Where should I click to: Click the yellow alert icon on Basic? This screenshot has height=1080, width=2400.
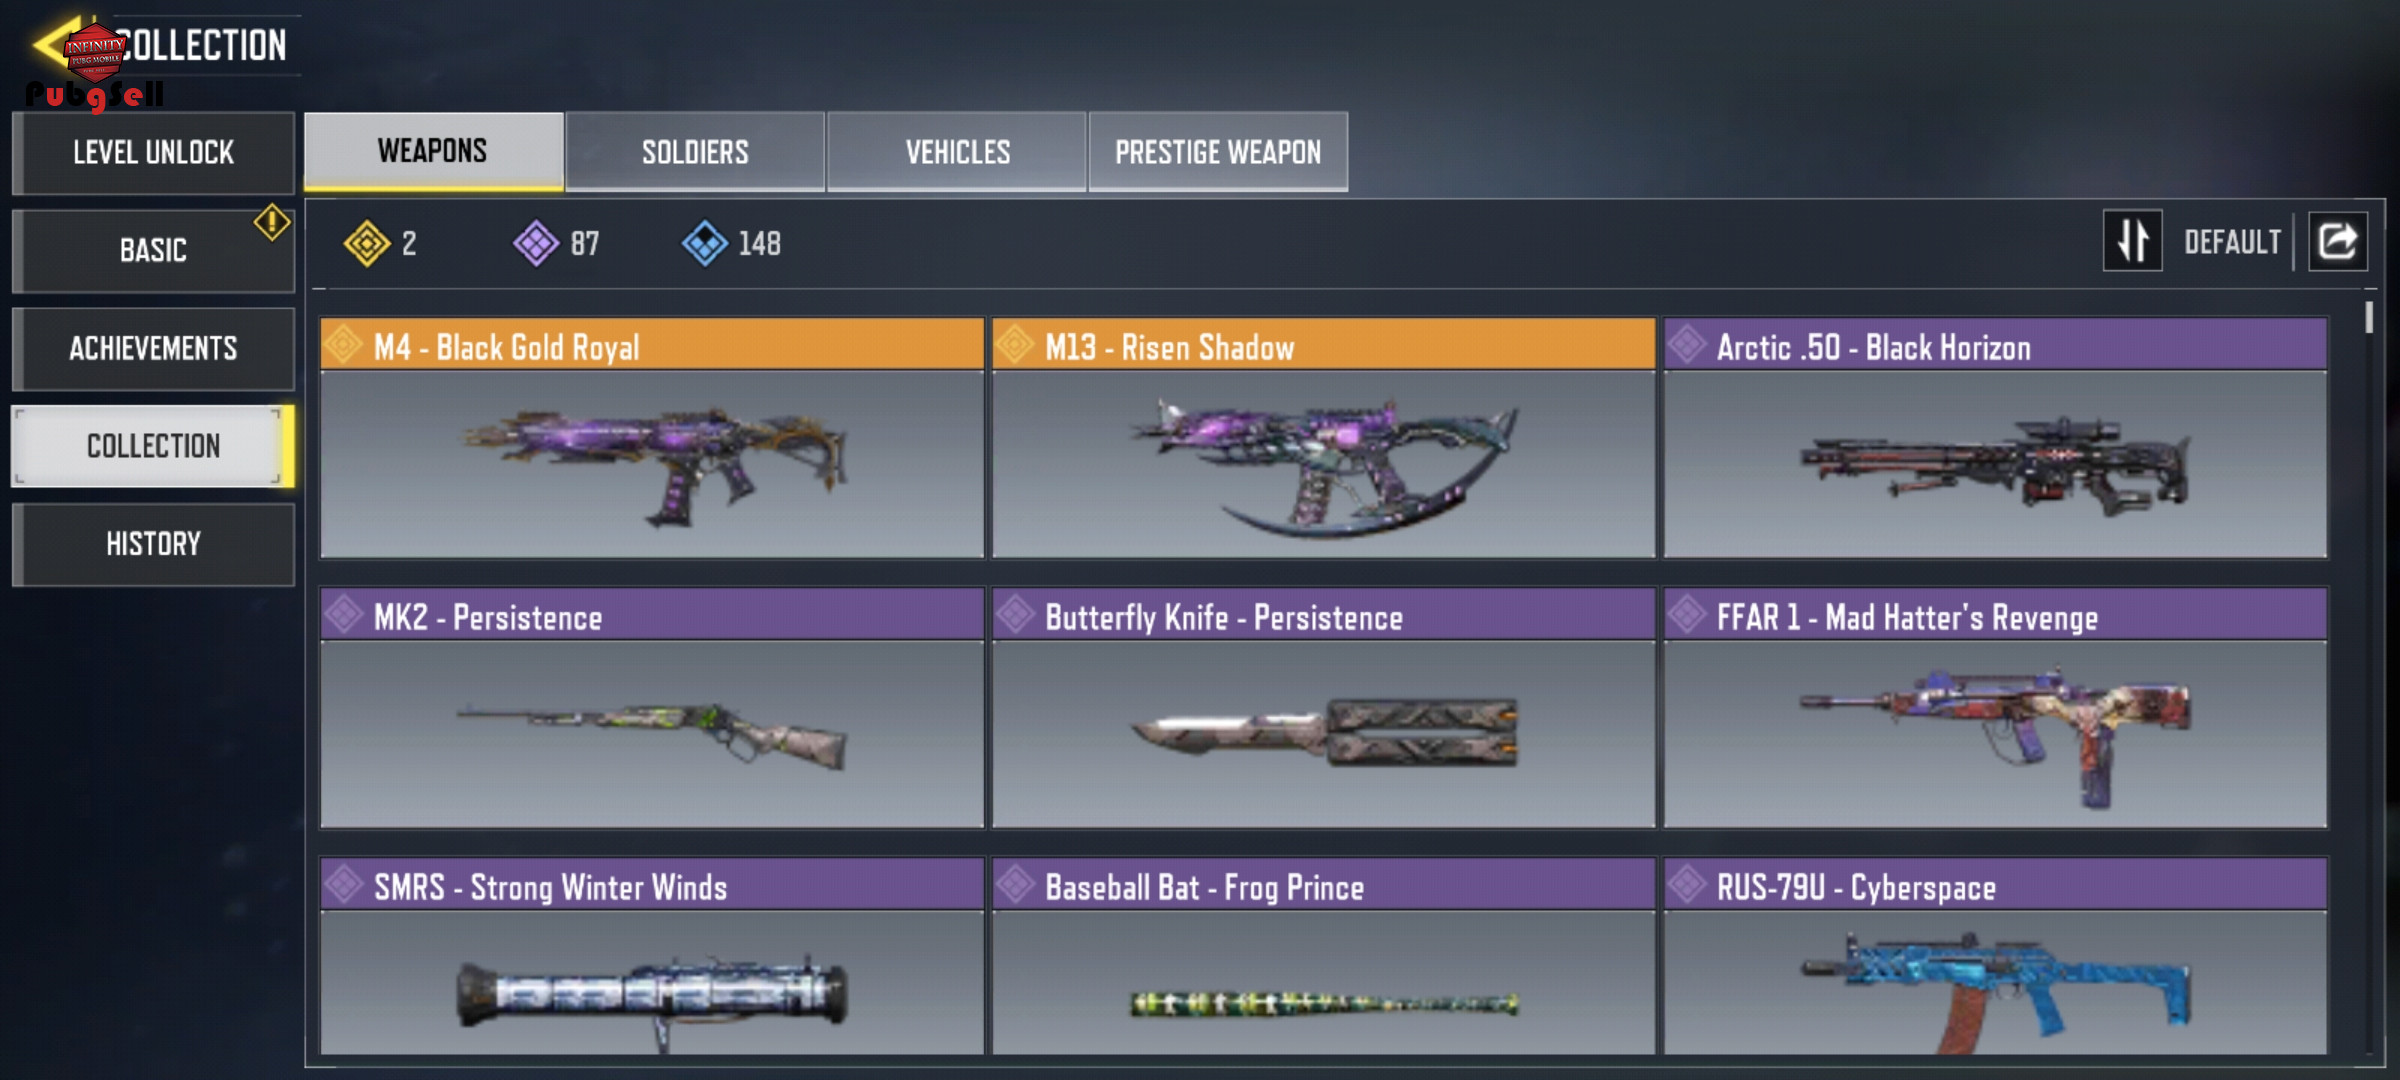[x=271, y=222]
